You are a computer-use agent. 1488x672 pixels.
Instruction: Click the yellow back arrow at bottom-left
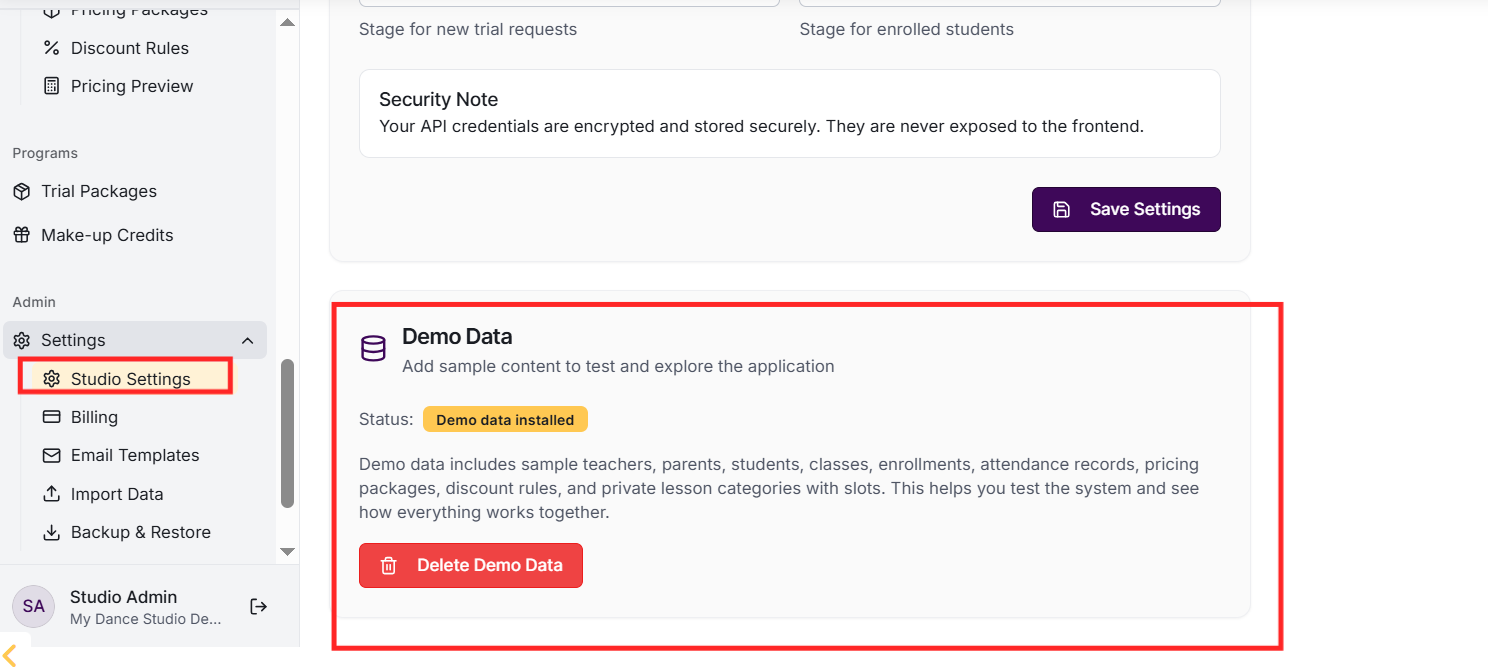pyautogui.click(x=10, y=655)
